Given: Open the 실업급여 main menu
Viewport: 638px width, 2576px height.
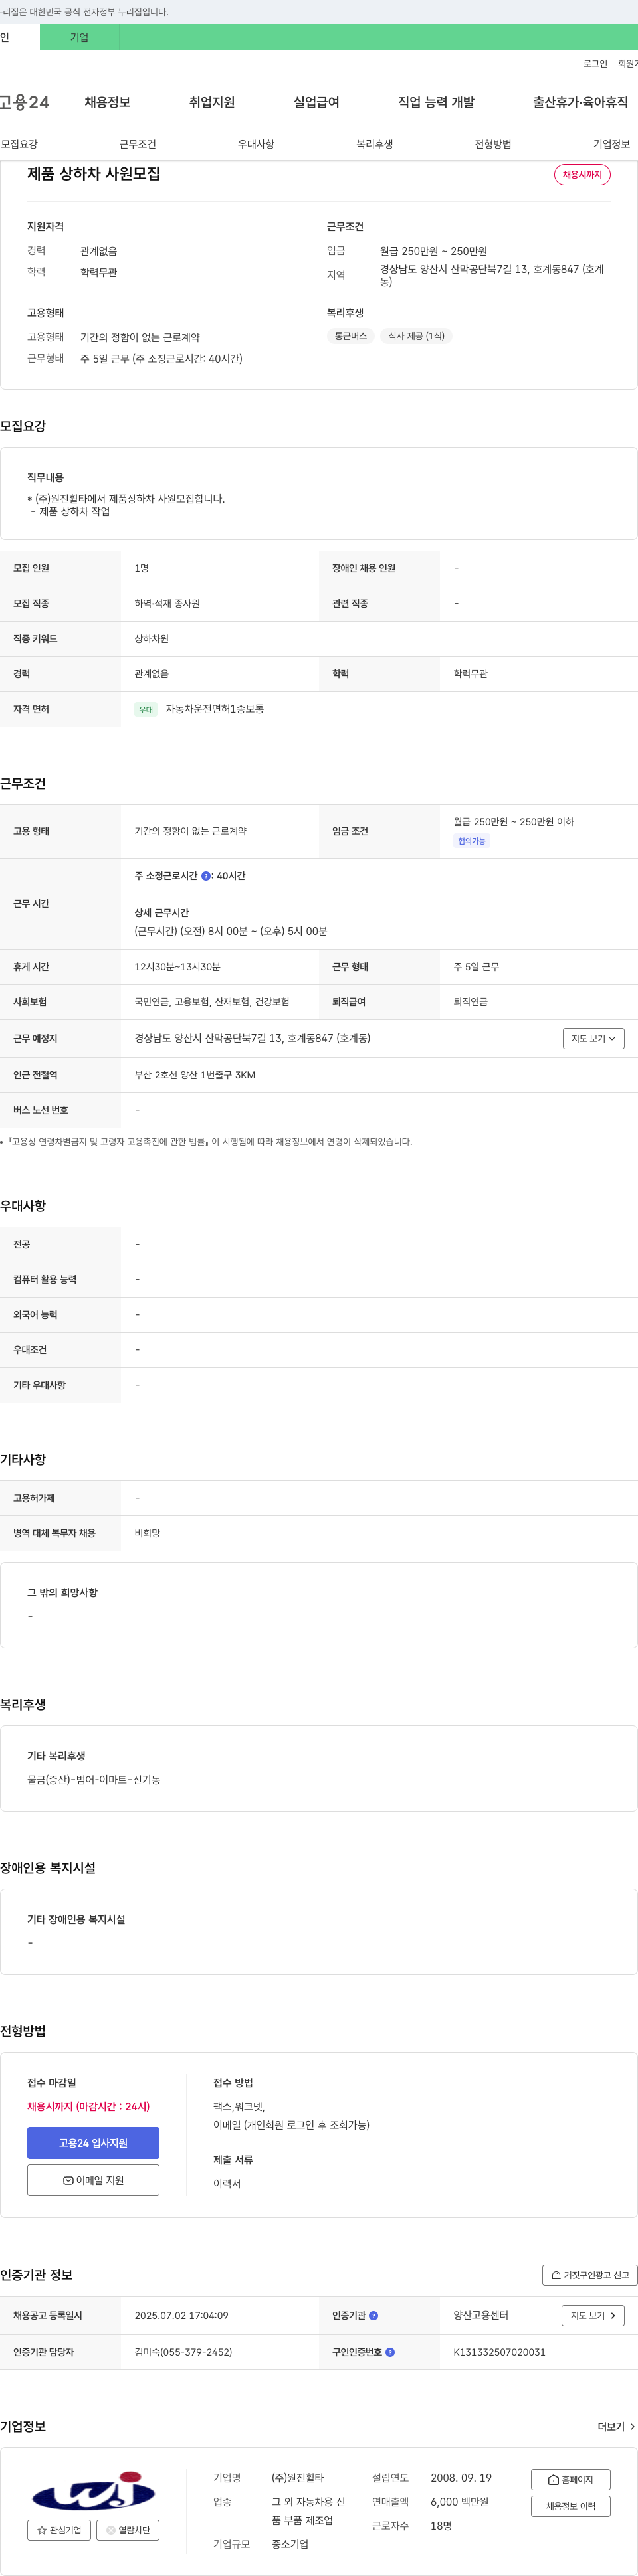Looking at the screenshot, I should point(316,102).
